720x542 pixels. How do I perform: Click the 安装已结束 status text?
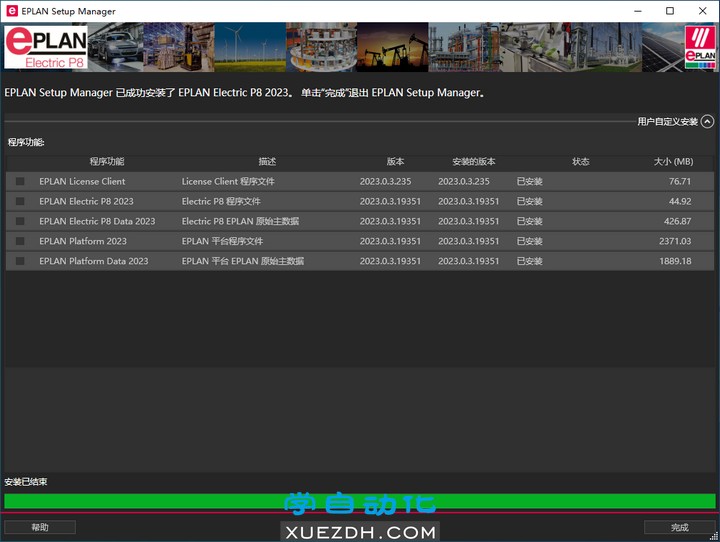click(26, 482)
